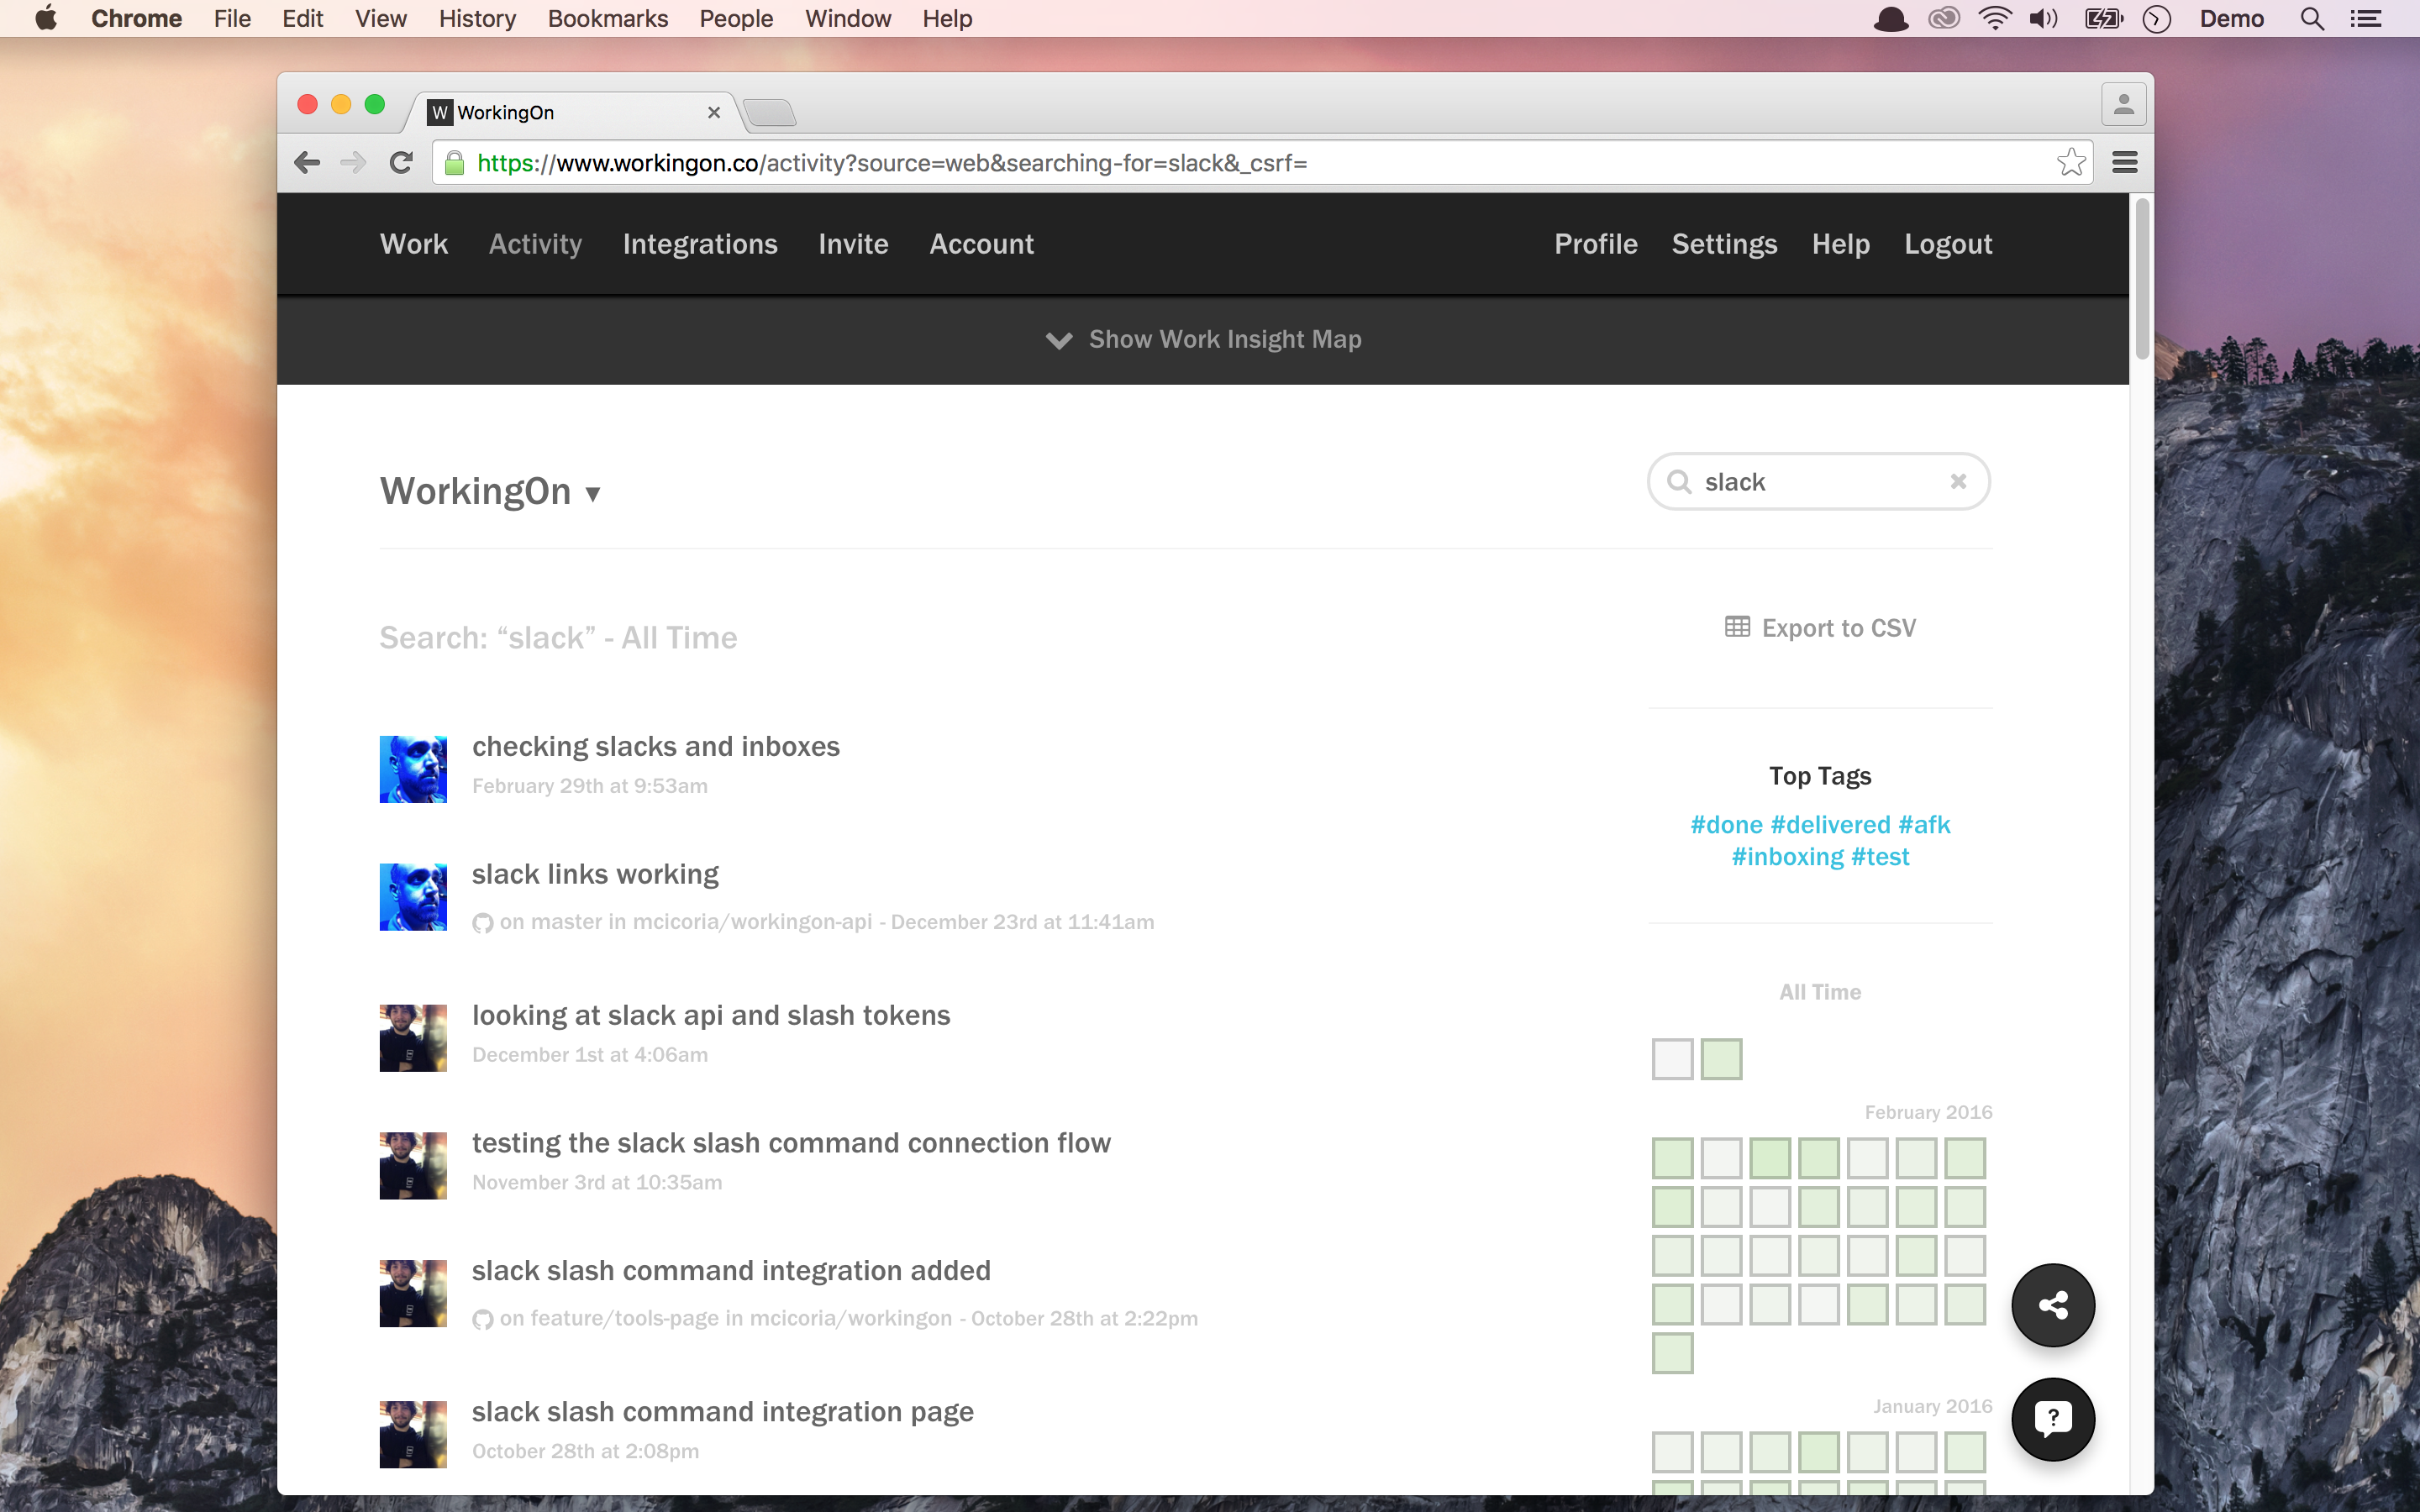The image size is (2420, 1512).
Task: Open the Invite nav item
Action: click(853, 244)
